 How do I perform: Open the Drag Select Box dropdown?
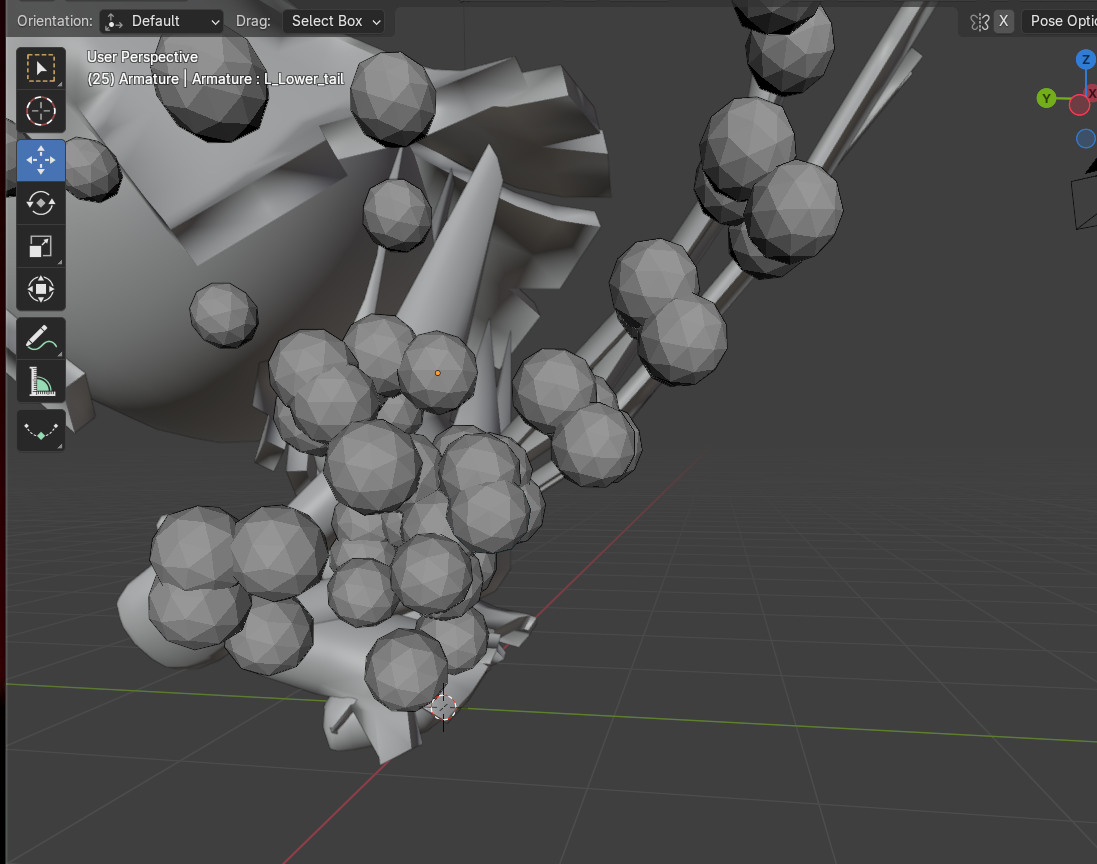(334, 22)
